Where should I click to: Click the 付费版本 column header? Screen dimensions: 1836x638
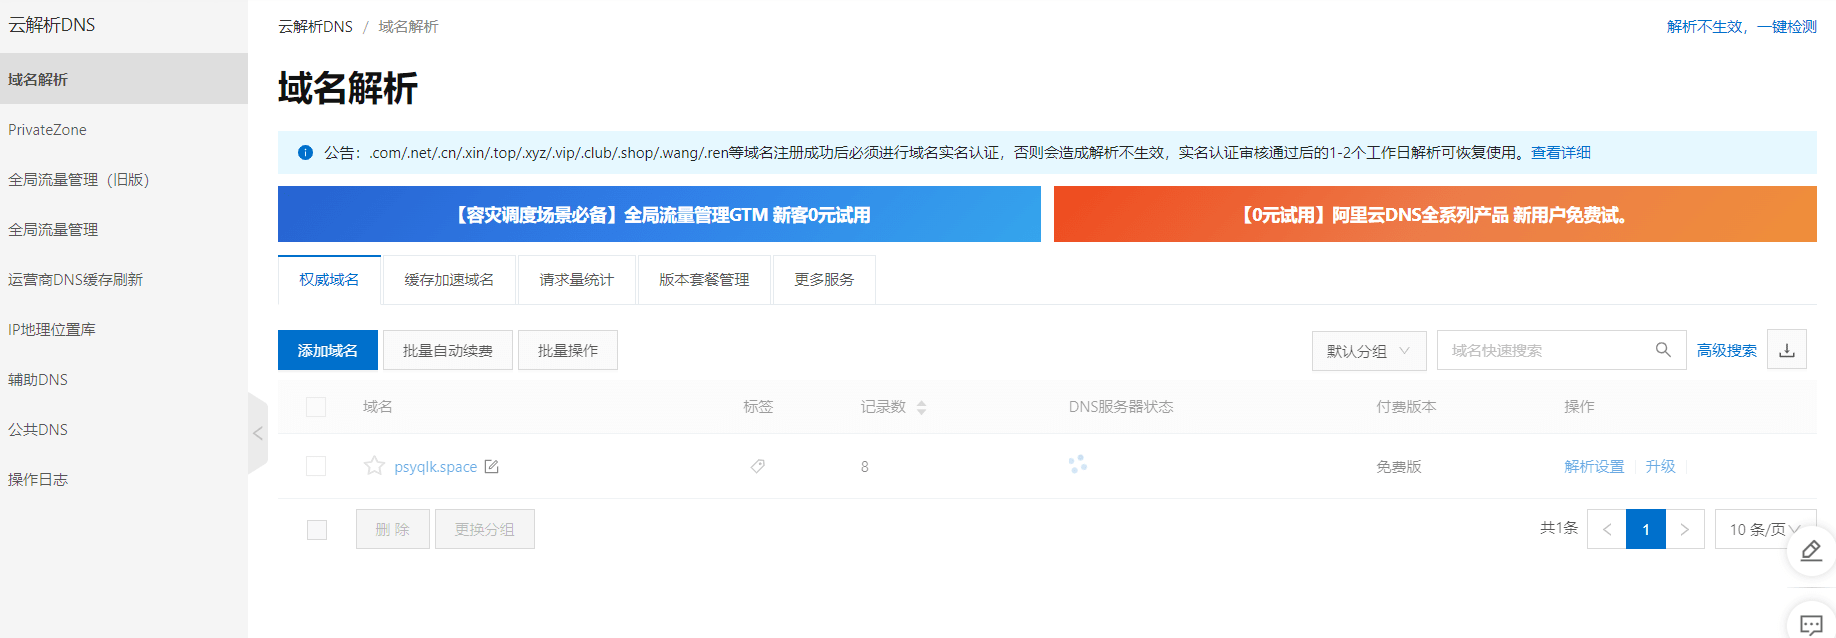(x=1406, y=407)
